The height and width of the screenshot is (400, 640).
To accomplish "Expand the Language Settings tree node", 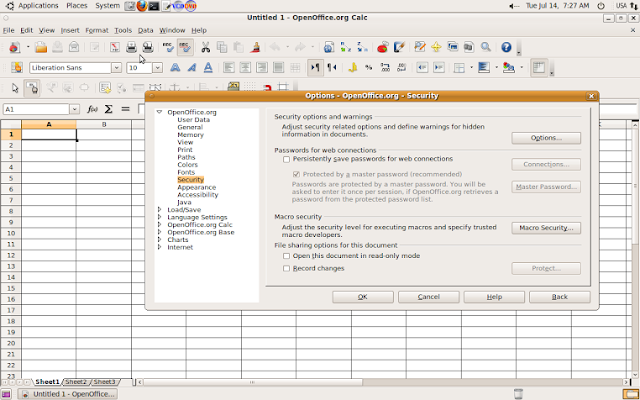I will [x=159, y=217].
